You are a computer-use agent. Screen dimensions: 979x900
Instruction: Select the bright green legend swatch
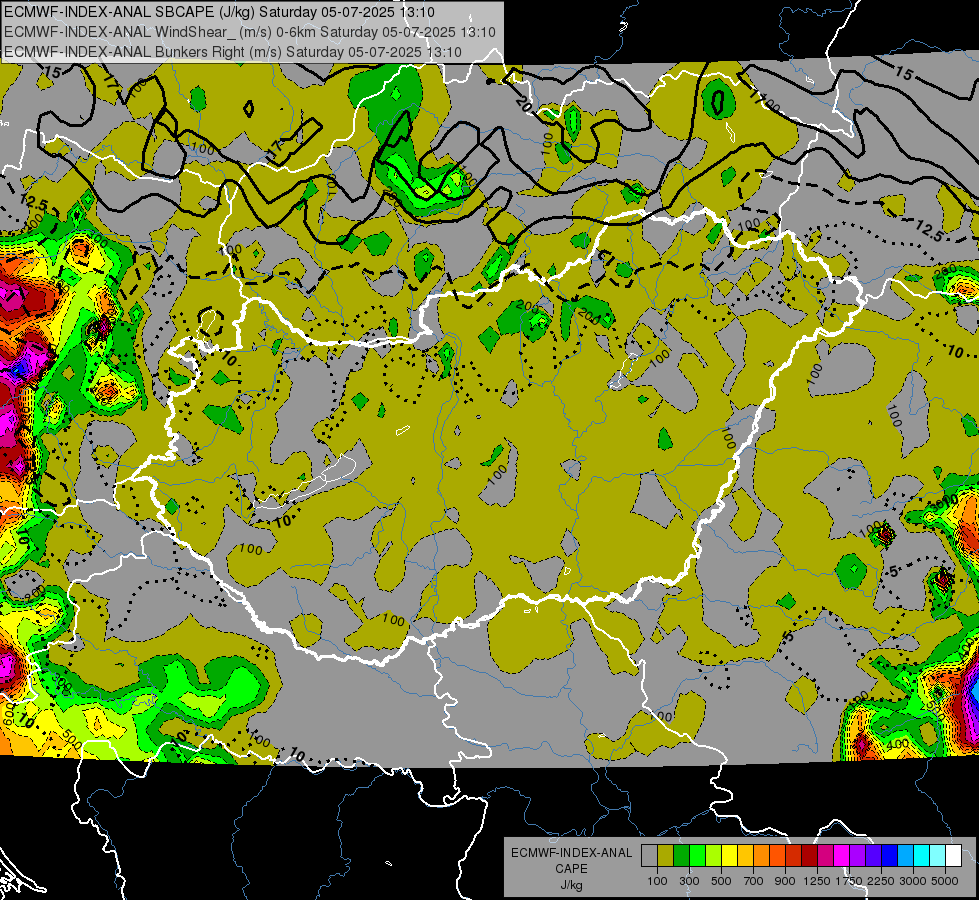pyautogui.click(x=697, y=855)
